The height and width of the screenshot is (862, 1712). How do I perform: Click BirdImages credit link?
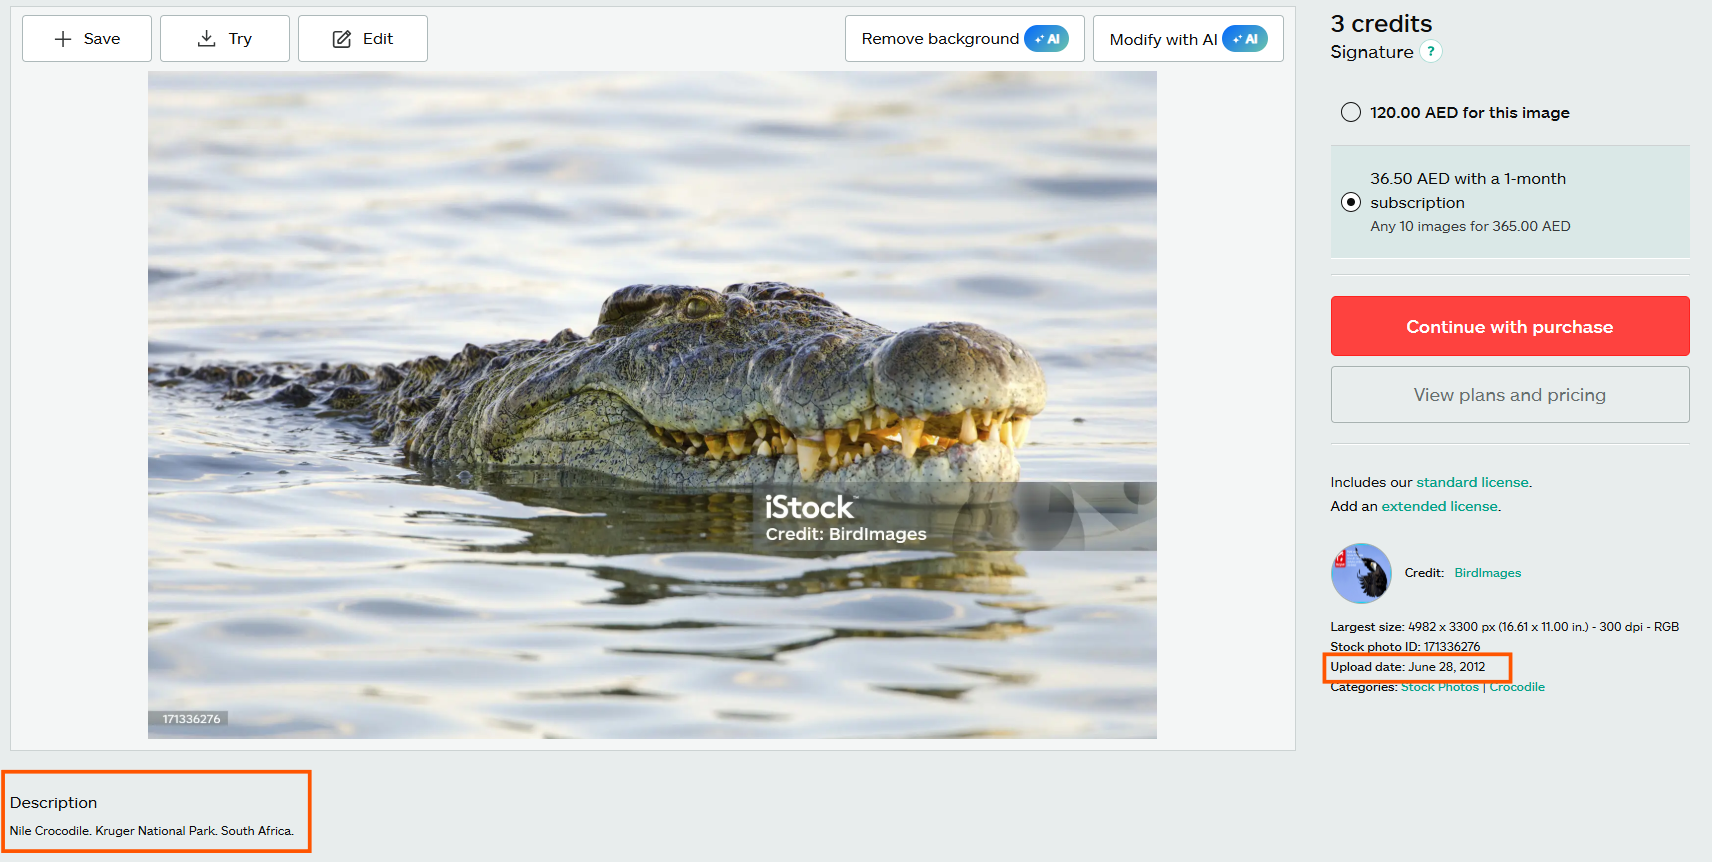click(1487, 573)
